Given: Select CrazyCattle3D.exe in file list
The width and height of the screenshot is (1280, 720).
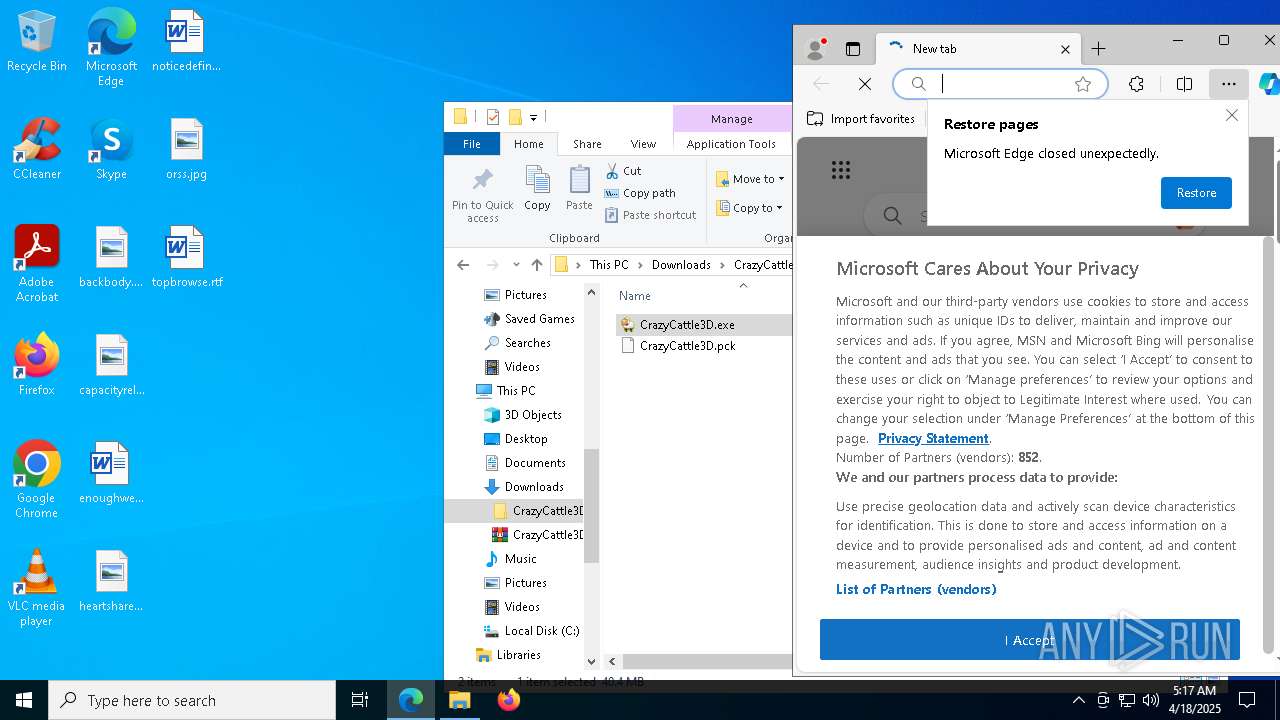Looking at the screenshot, I should pos(704,325).
